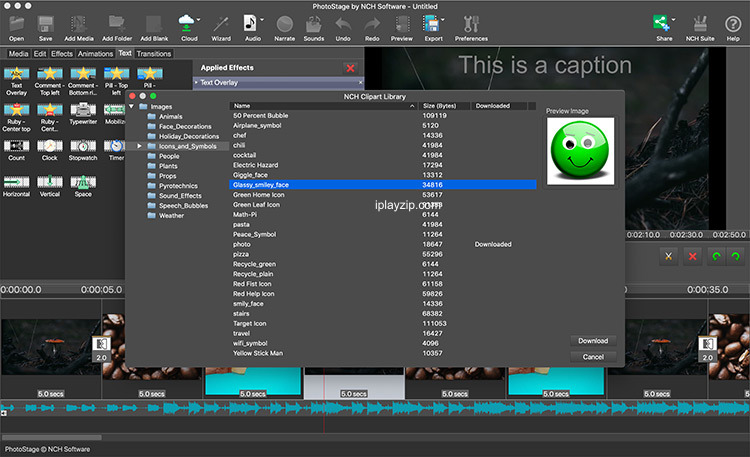Click the Redo icon
This screenshot has height=457, width=750.
pyautogui.click(x=372, y=28)
